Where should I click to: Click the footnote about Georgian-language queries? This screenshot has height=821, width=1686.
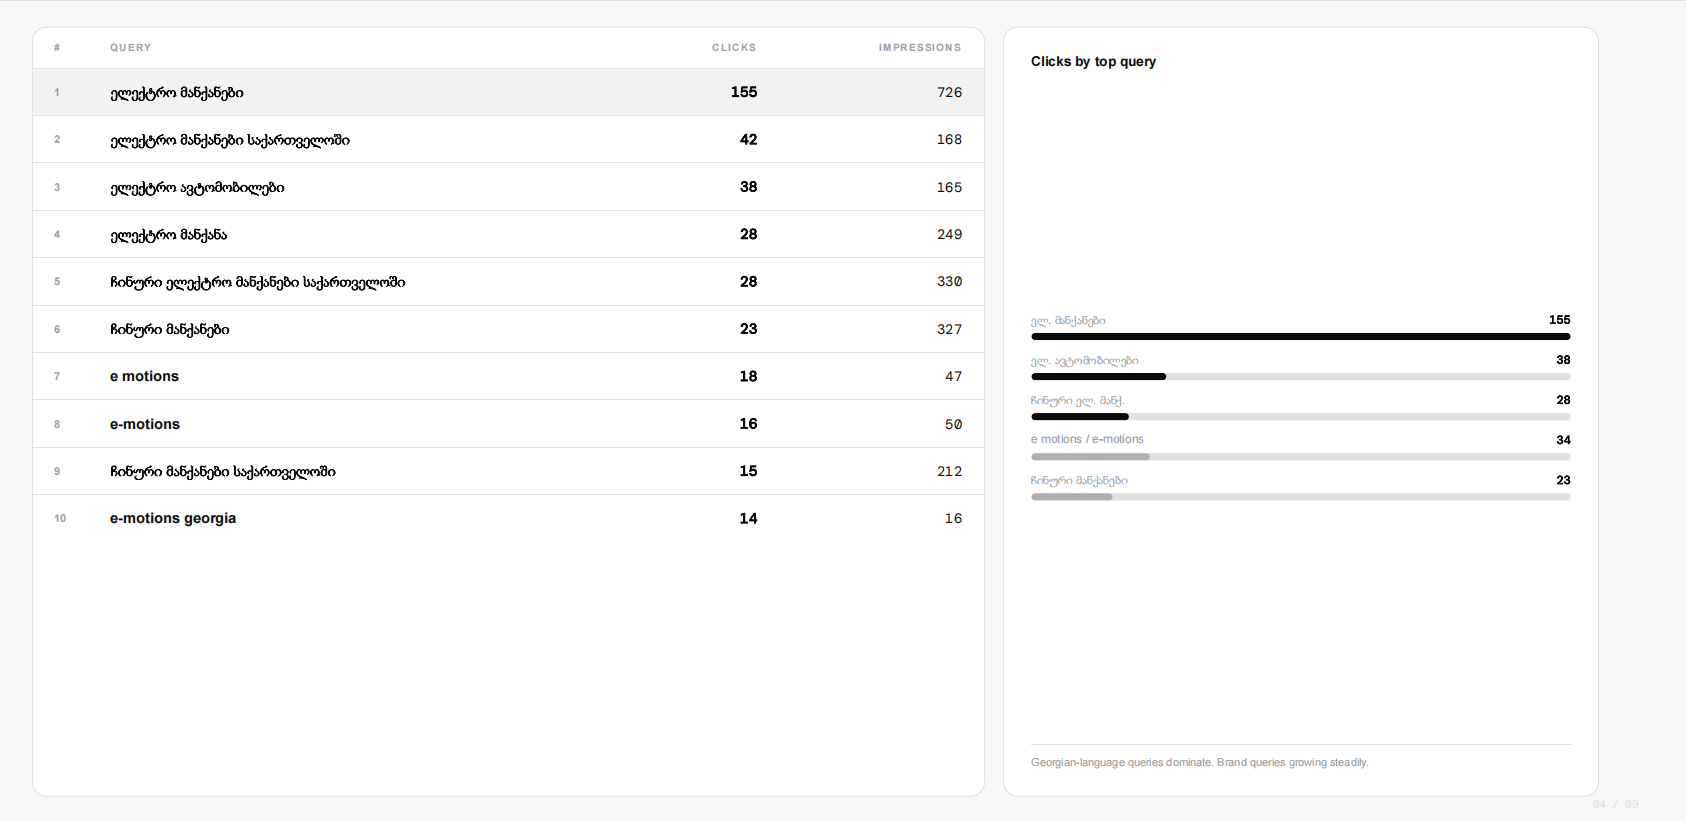1199,762
